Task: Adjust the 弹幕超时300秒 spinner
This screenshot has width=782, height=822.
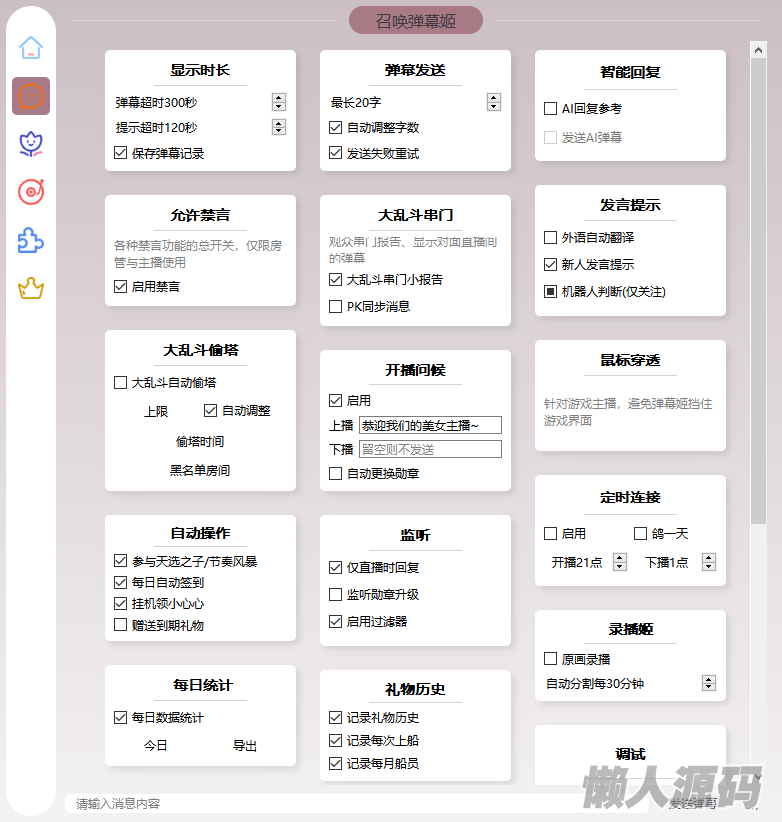Action: [x=279, y=102]
